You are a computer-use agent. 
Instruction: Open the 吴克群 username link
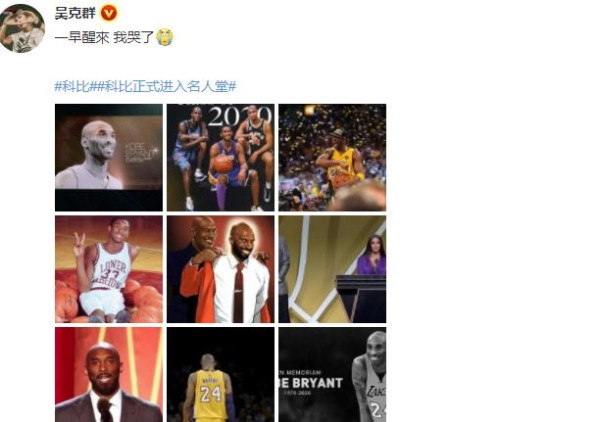75,14
